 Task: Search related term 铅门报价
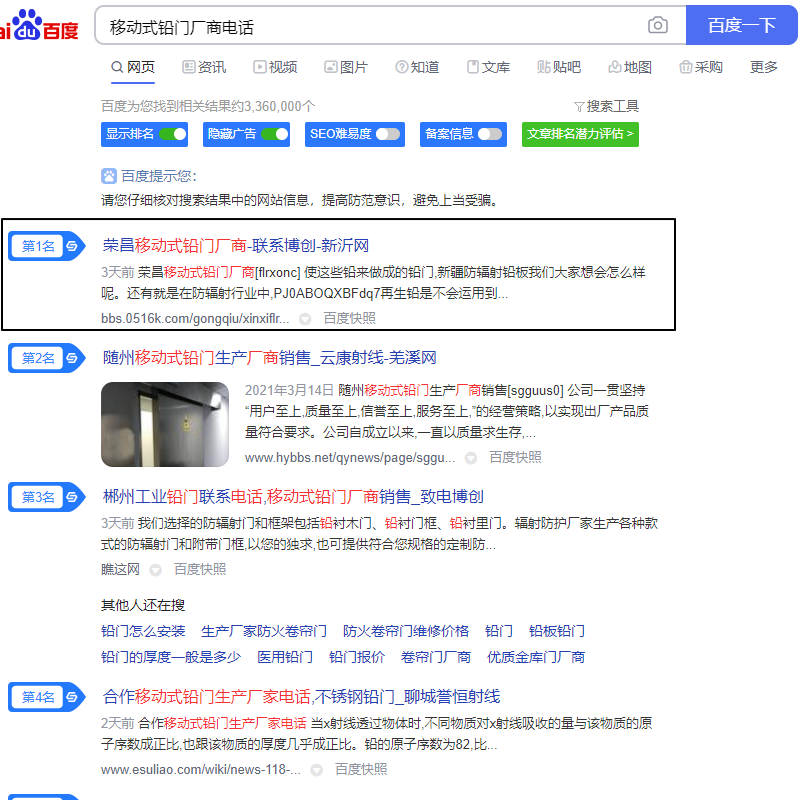357,657
